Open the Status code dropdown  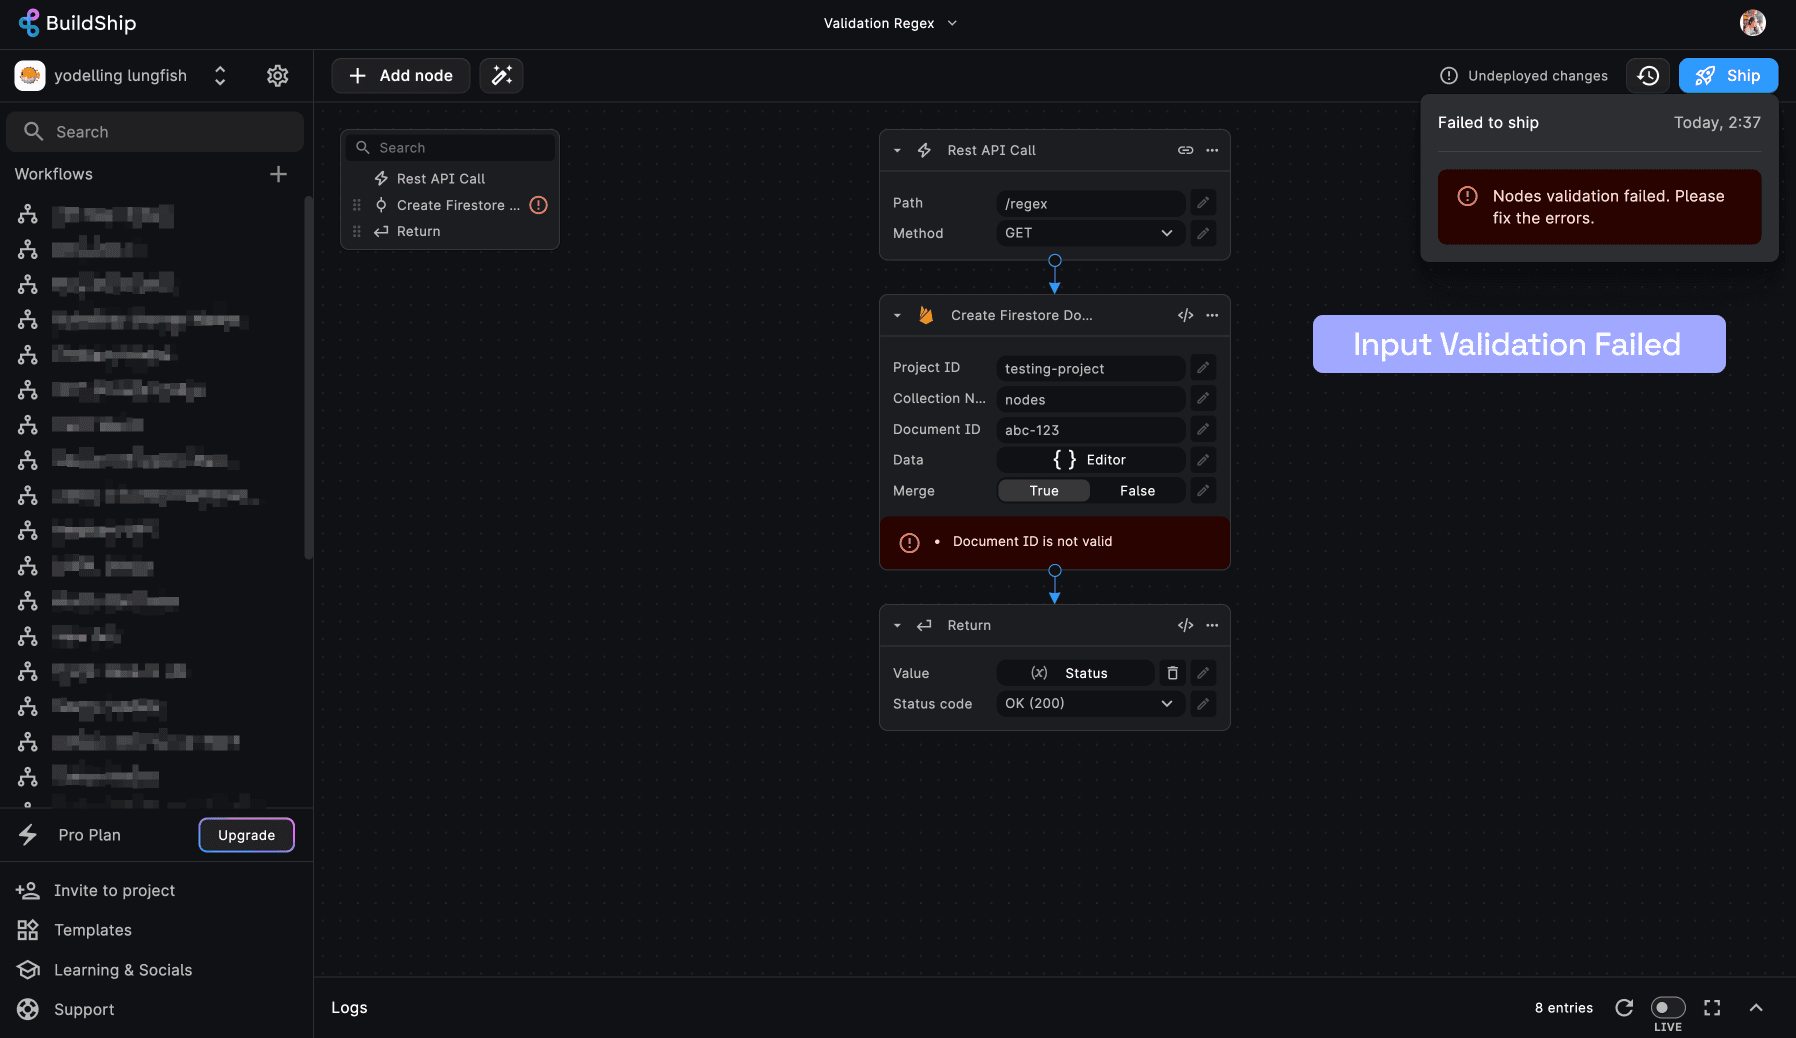coord(1089,704)
